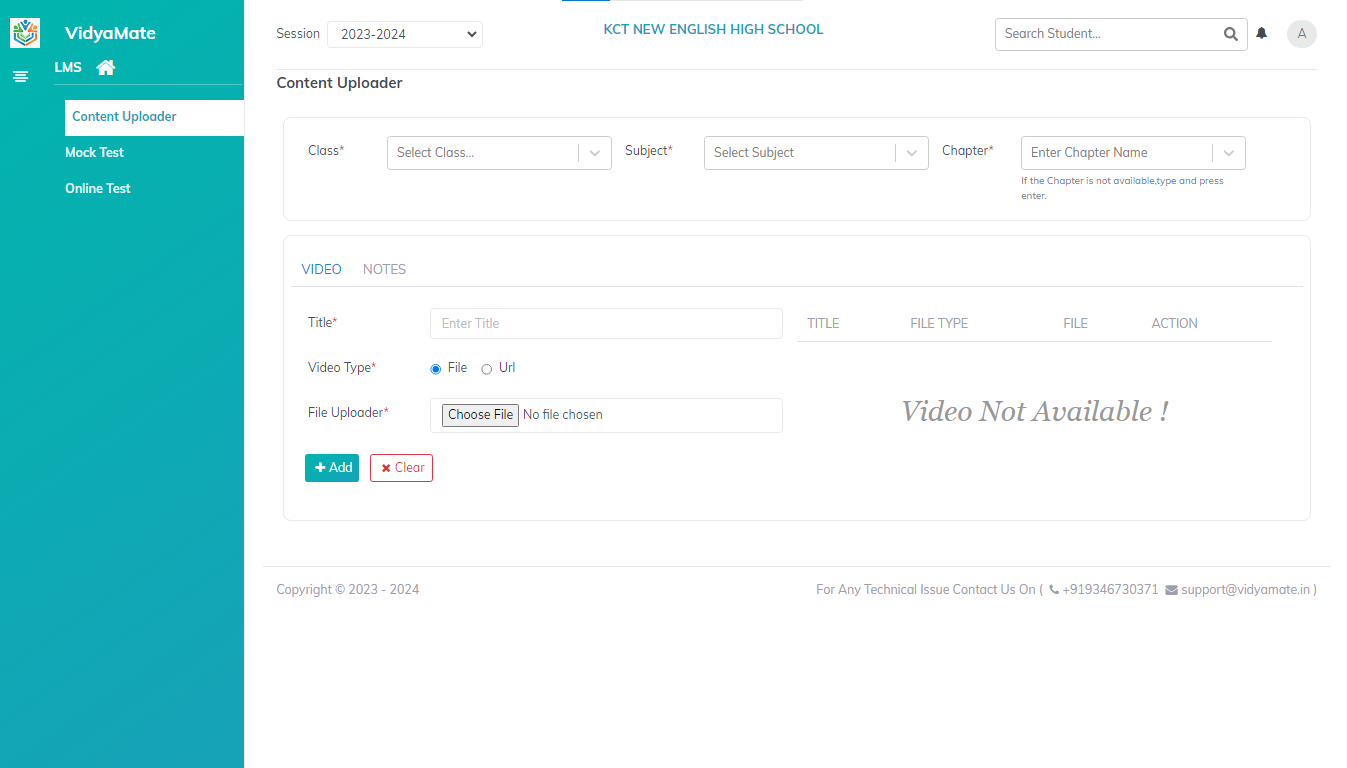
Task: Click the red Clear button
Action: 401,468
